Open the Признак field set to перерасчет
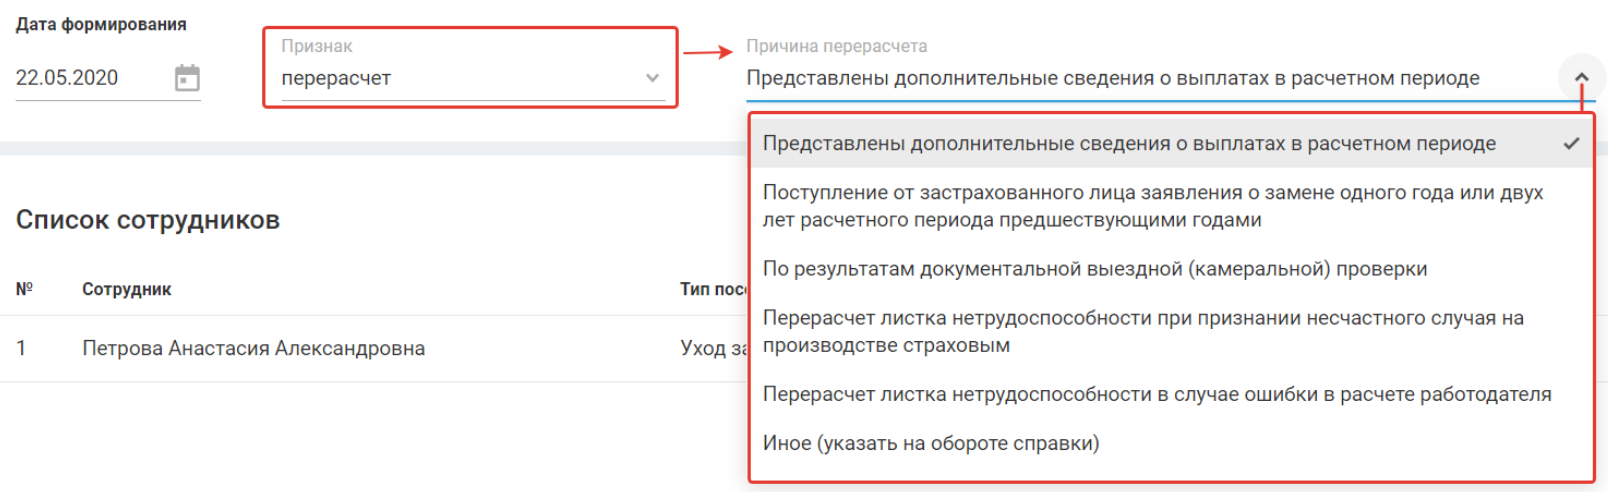The image size is (1608, 492). coord(460,78)
